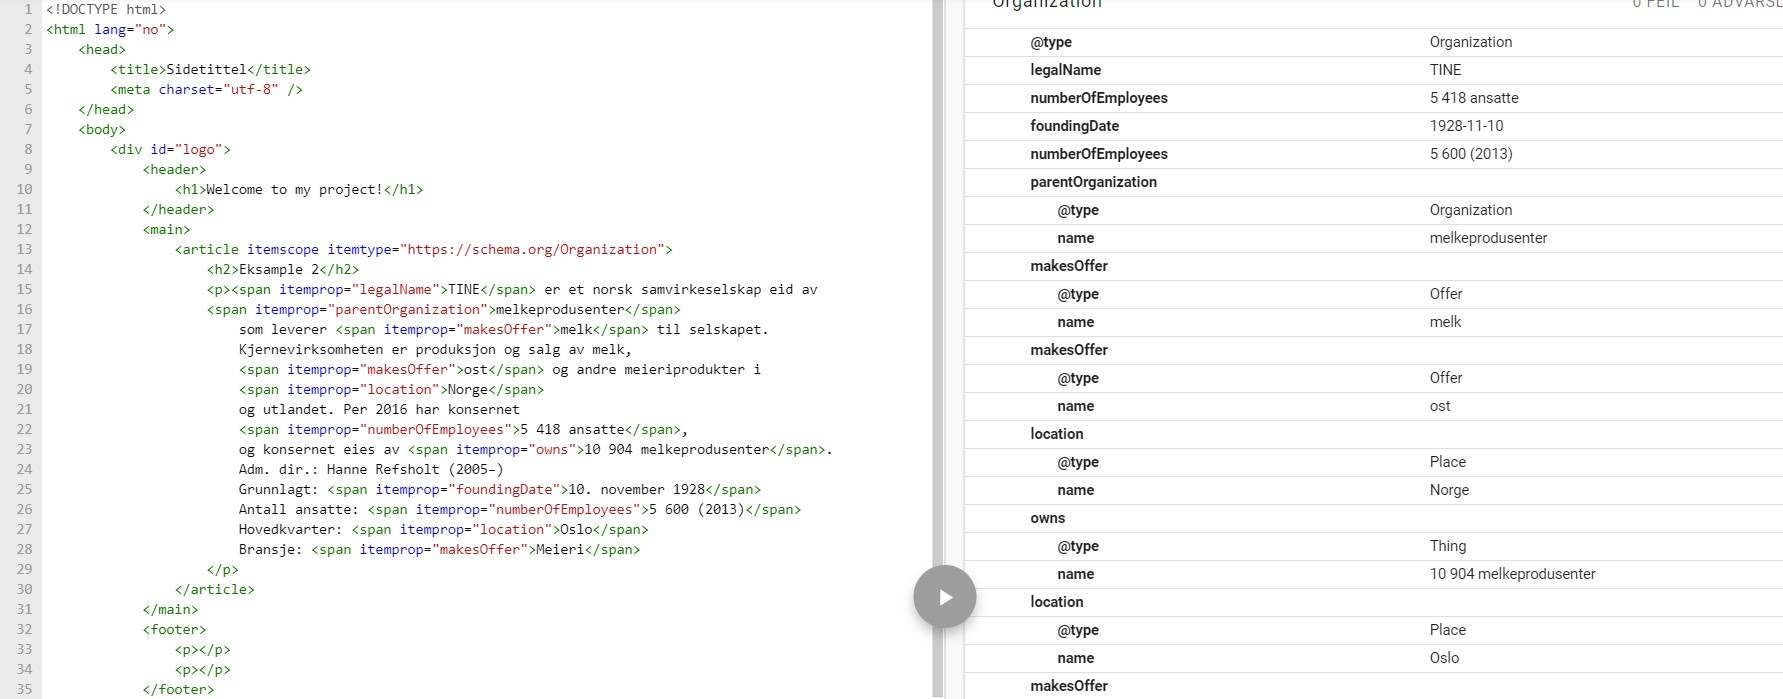The image size is (1783, 699).
Task: Click the Thing type value under owns
Action: (x=1448, y=546)
